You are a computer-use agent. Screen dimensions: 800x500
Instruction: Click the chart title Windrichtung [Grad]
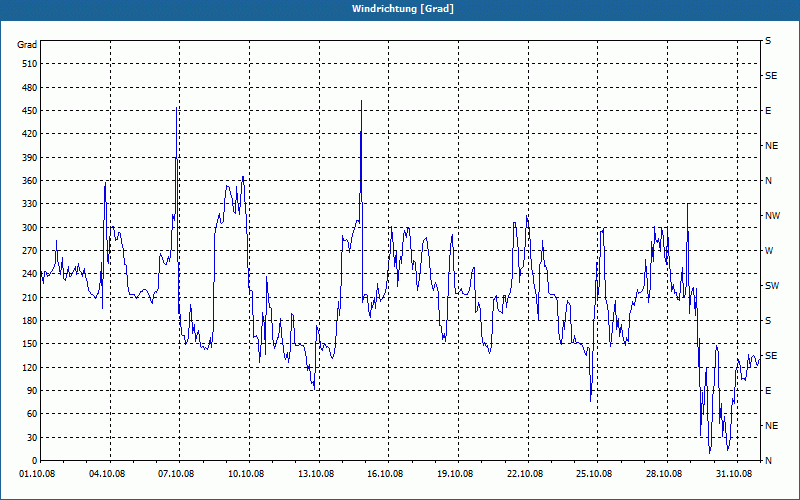pyautogui.click(x=403, y=9)
